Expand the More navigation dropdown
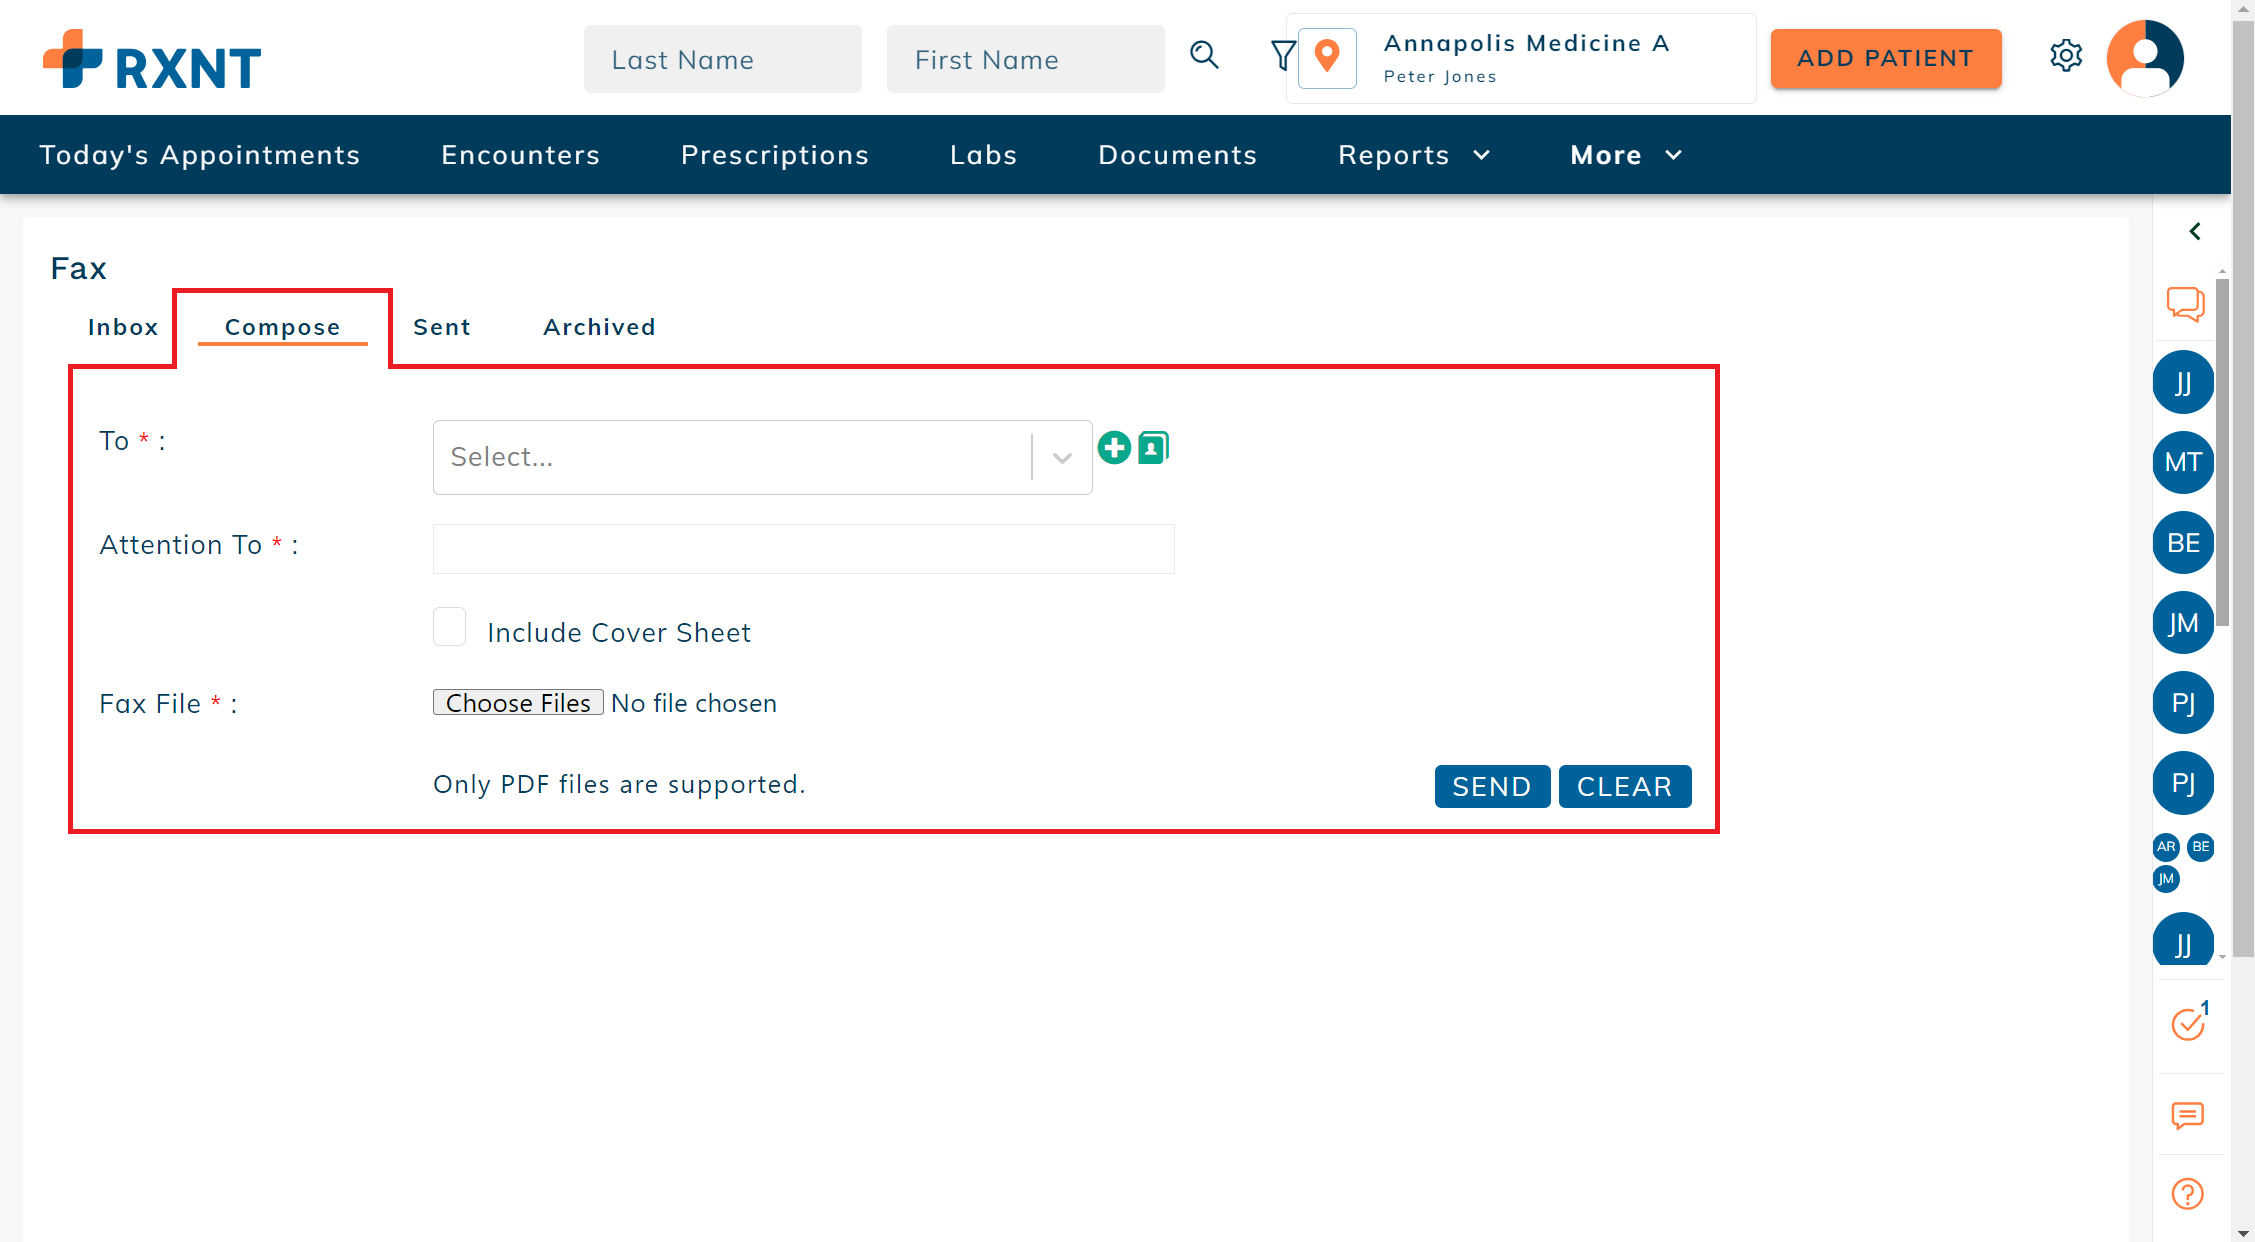2255x1242 pixels. (1625, 155)
